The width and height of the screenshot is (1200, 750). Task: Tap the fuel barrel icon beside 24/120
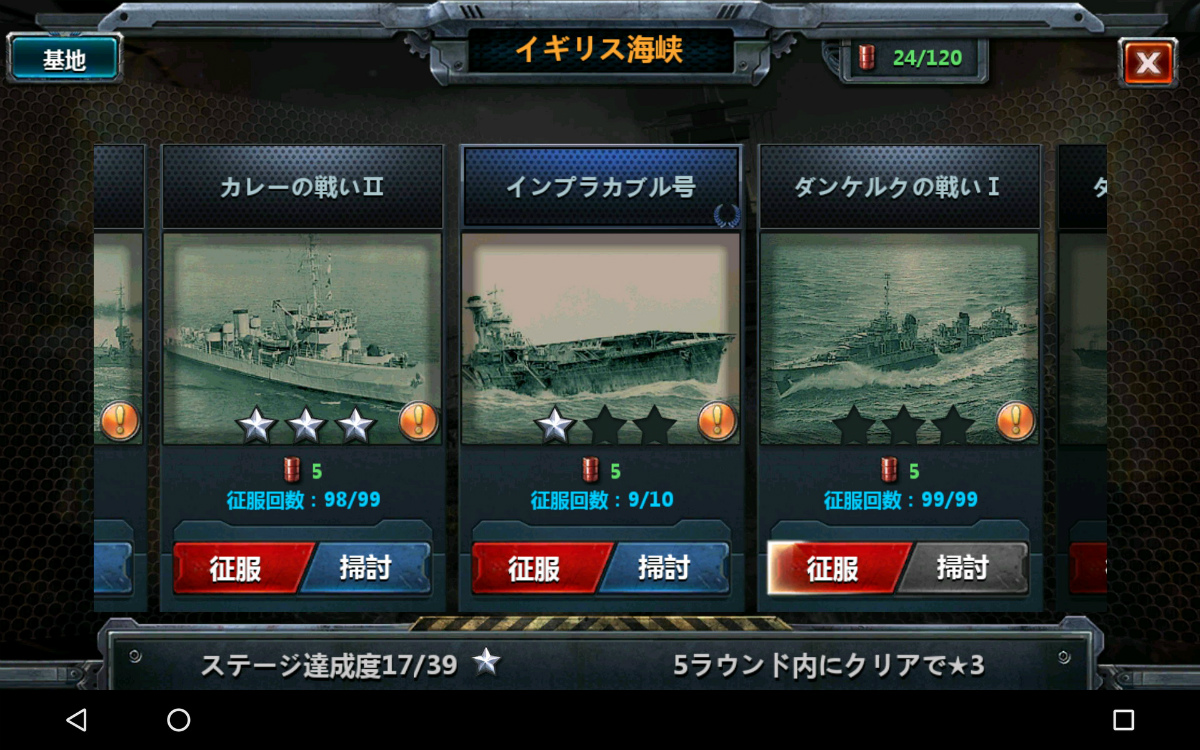click(867, 58)
